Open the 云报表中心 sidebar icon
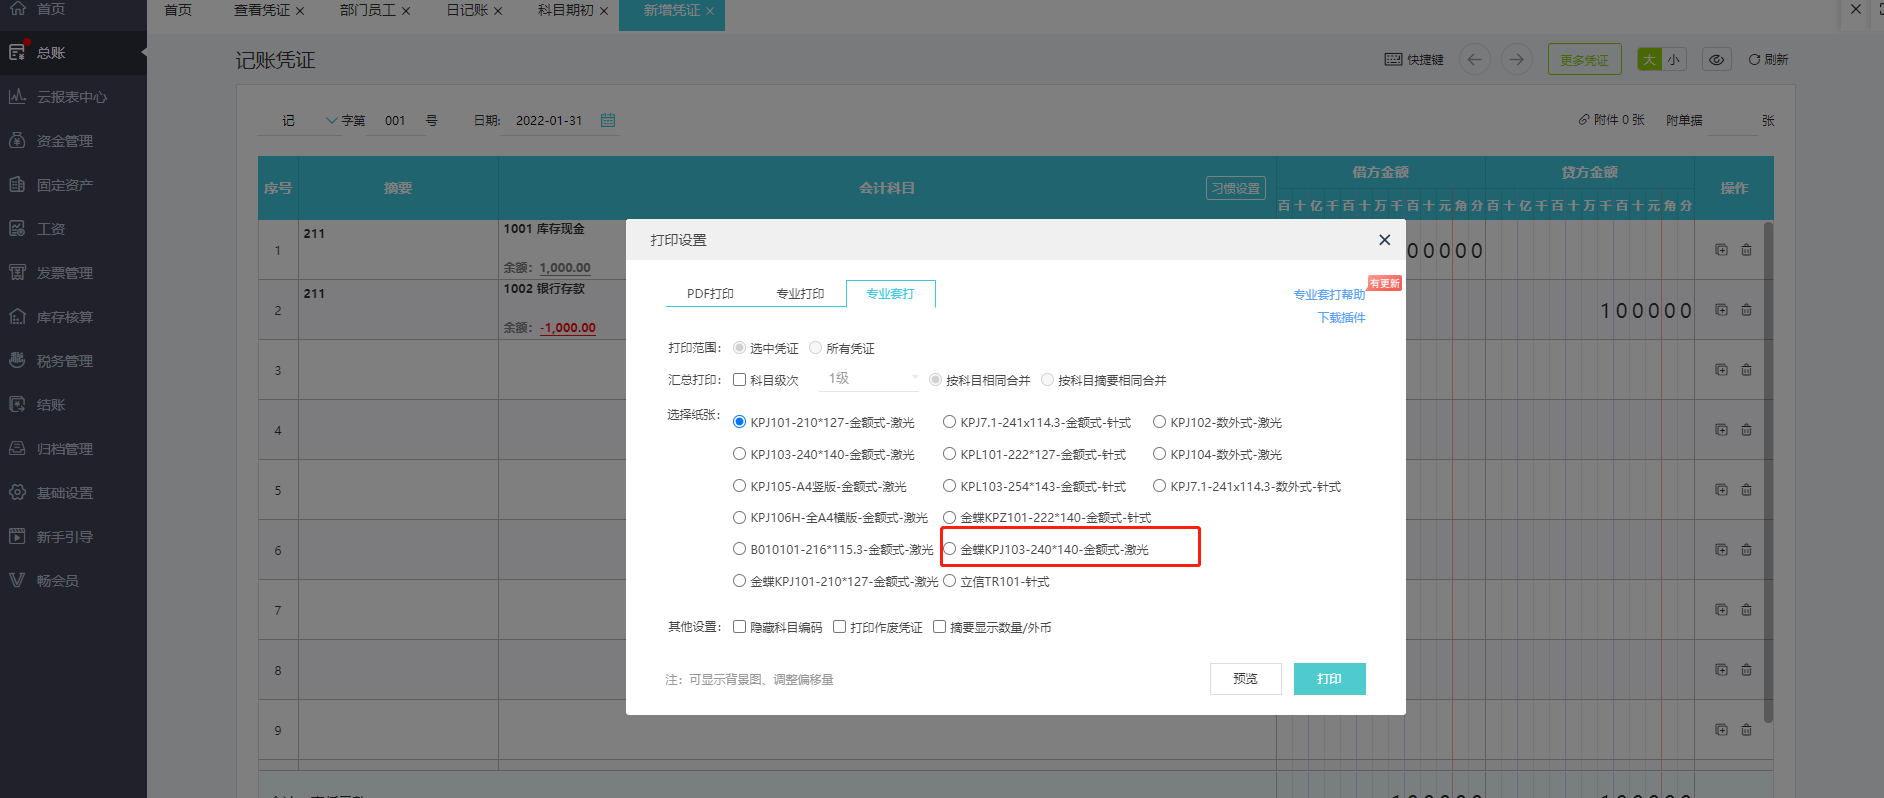The height and width of the screenshot is (798, 1884). pyautogui.click(x=17, y=97)
